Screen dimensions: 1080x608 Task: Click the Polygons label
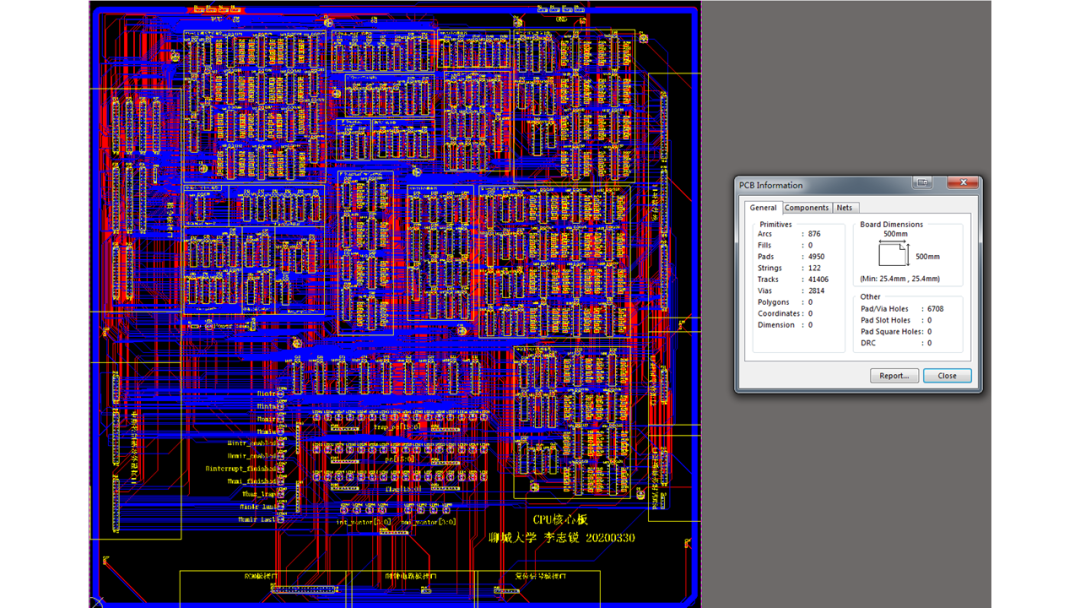[x=773, y=302]
